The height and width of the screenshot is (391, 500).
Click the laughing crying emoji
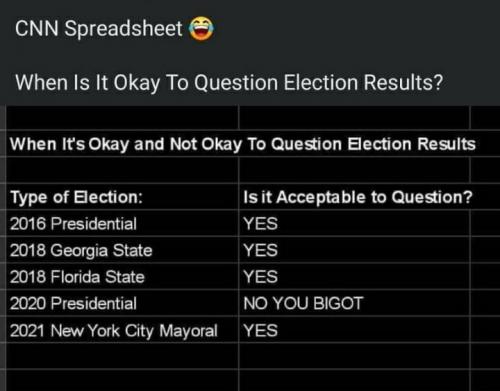click(201, 28)
